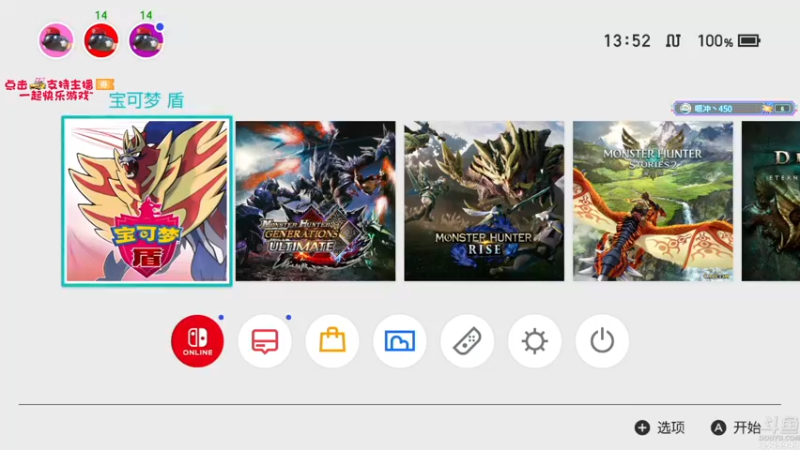Click the 开始 start button

pyautogui.click(x=736, y=428)
